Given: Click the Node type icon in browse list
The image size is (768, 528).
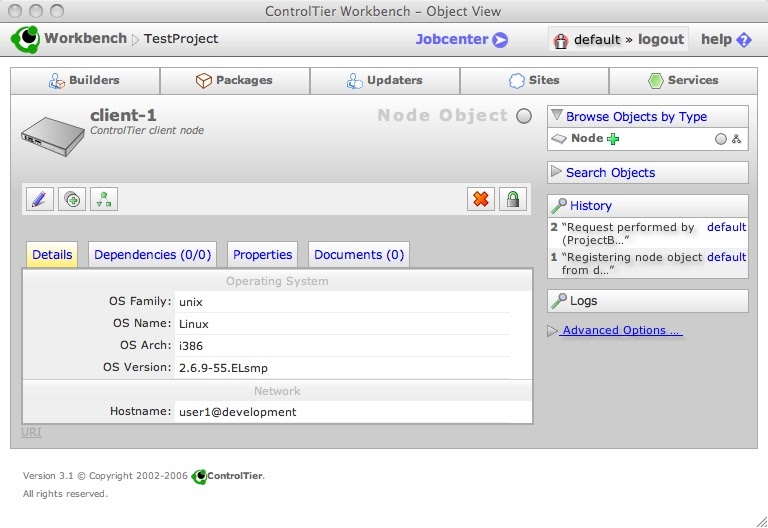Looking at the screenshot, I should pyautogui.click(x=559, y=139).
